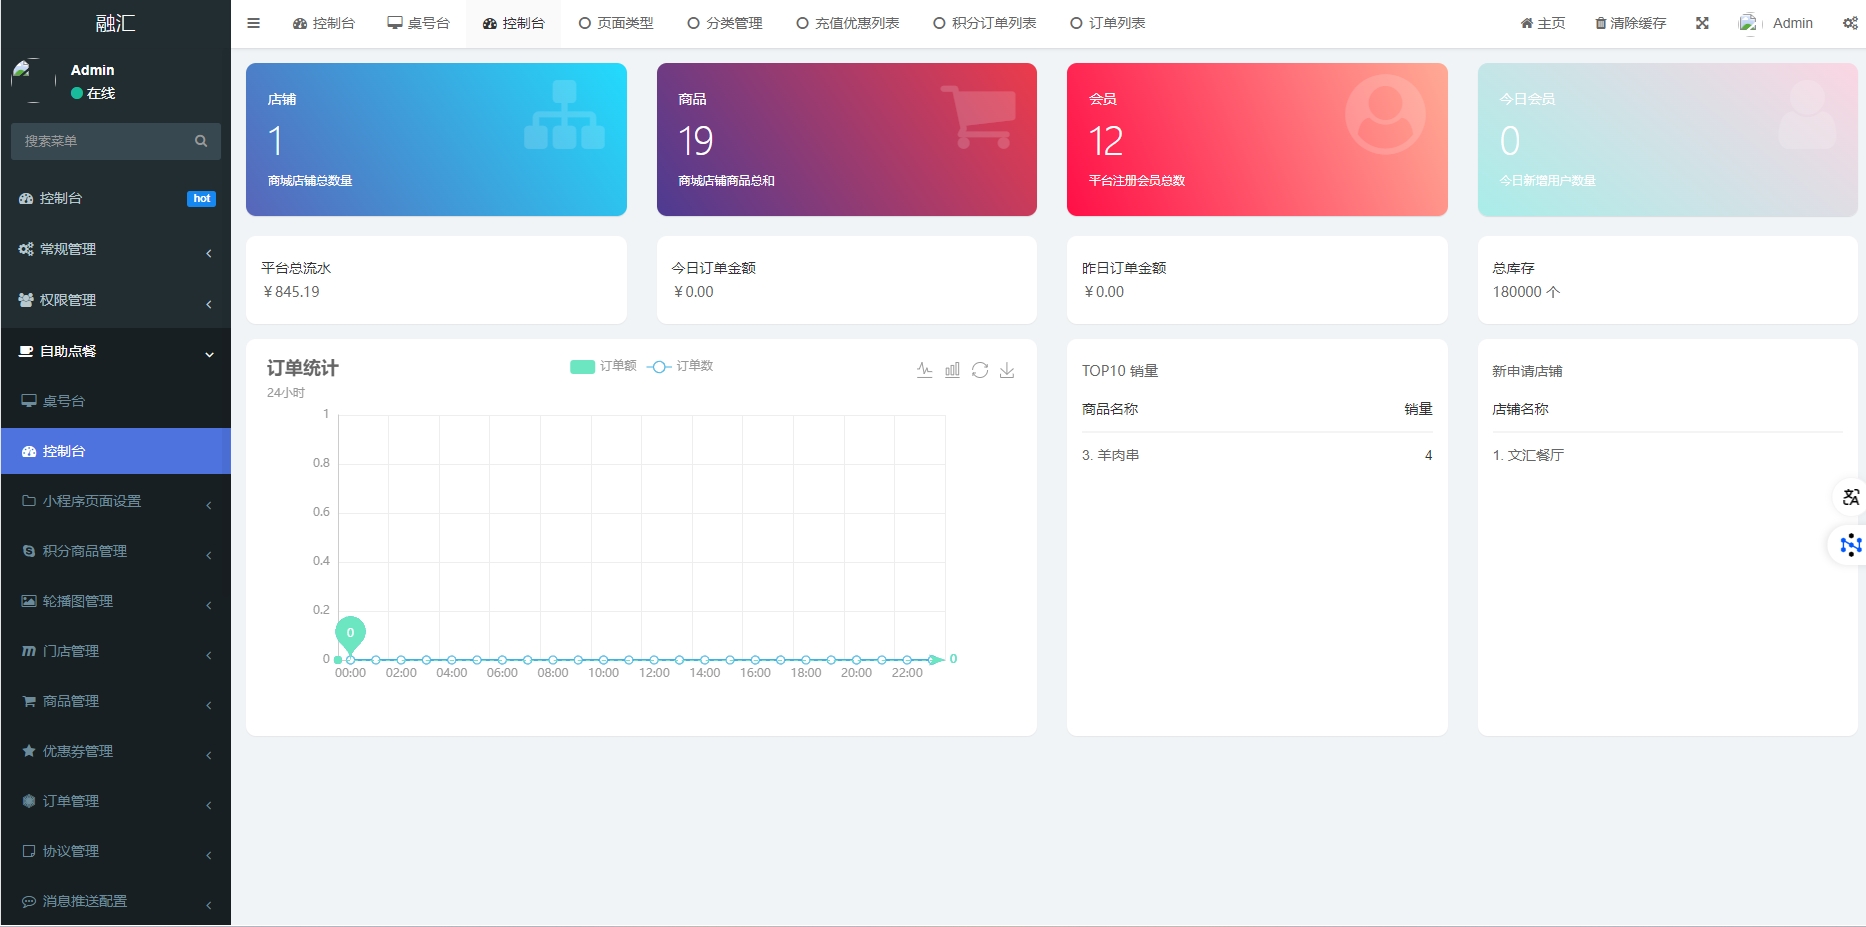Switch chart to bar view icon
This screenshot has width=1866, height=927.
point(952,370)
